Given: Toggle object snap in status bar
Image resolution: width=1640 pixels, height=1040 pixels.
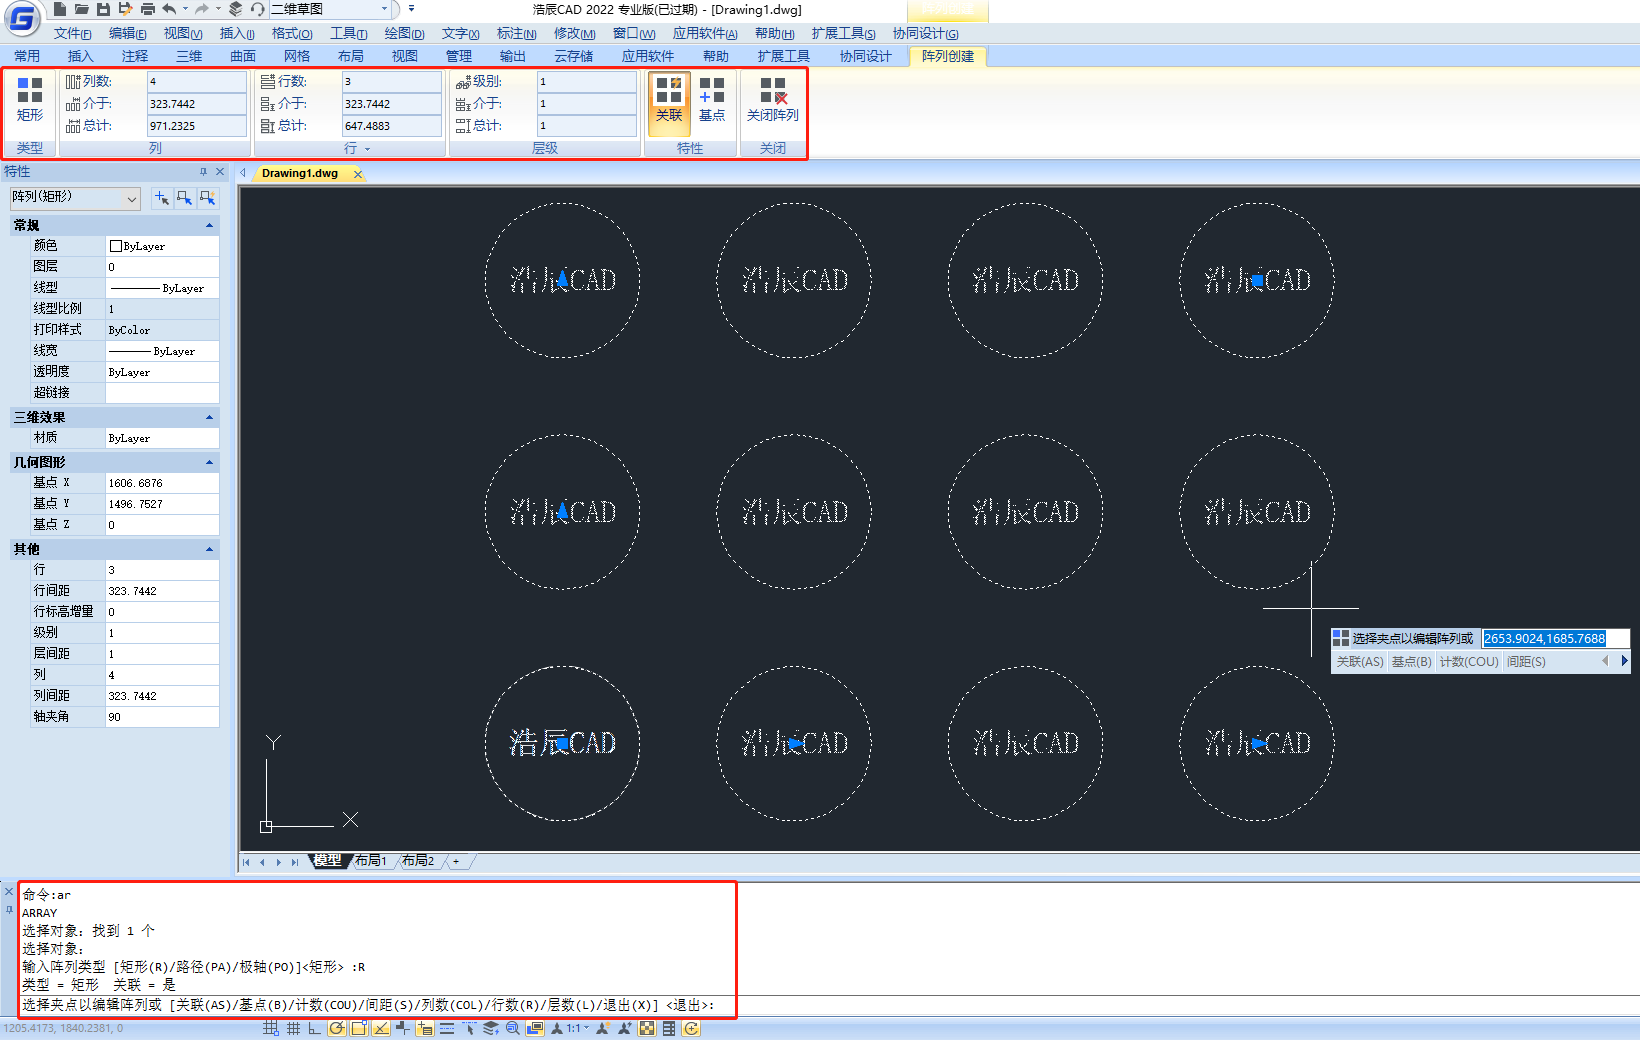Looking at the screenshot, I should [359, 1028].
